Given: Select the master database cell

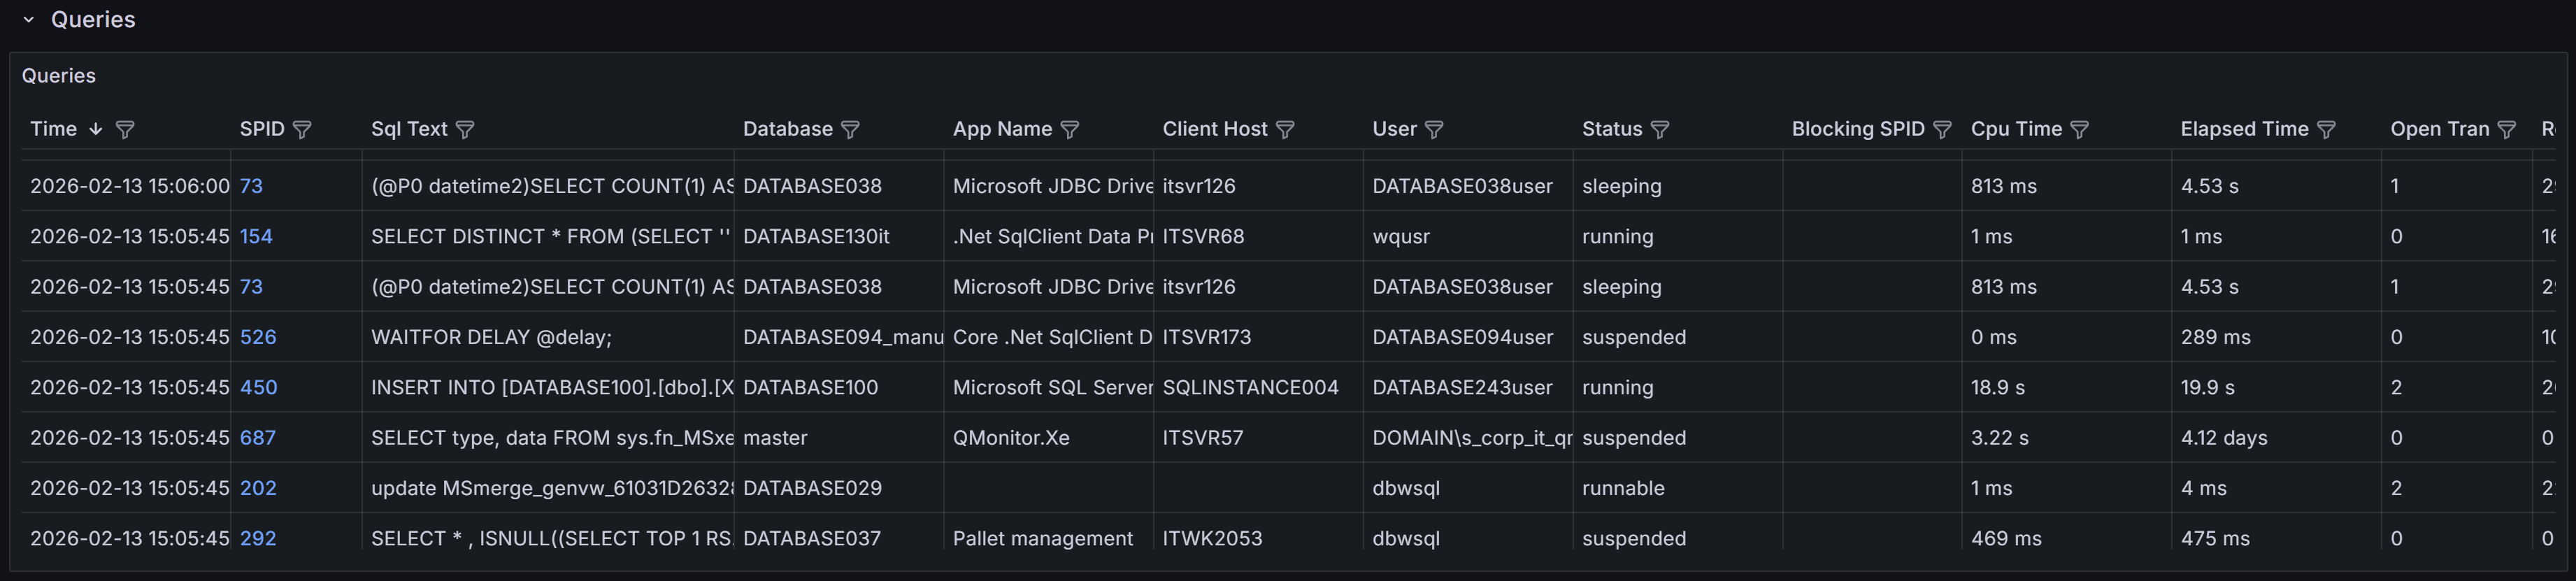Looking at the screenshot, I should pos(839,438).
